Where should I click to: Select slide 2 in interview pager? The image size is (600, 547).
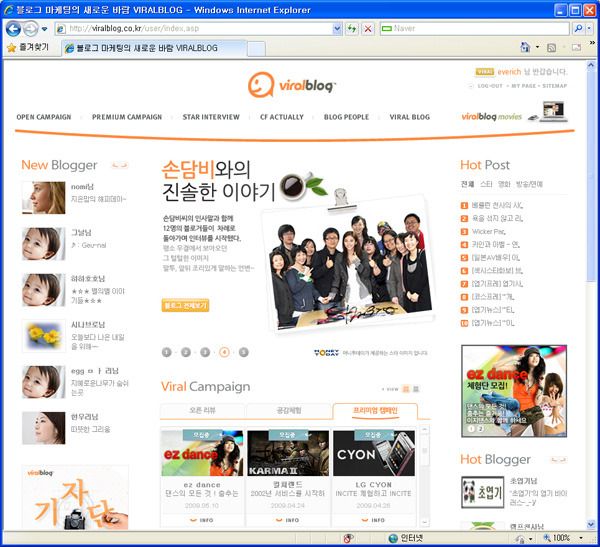click(x=186, y=352)
